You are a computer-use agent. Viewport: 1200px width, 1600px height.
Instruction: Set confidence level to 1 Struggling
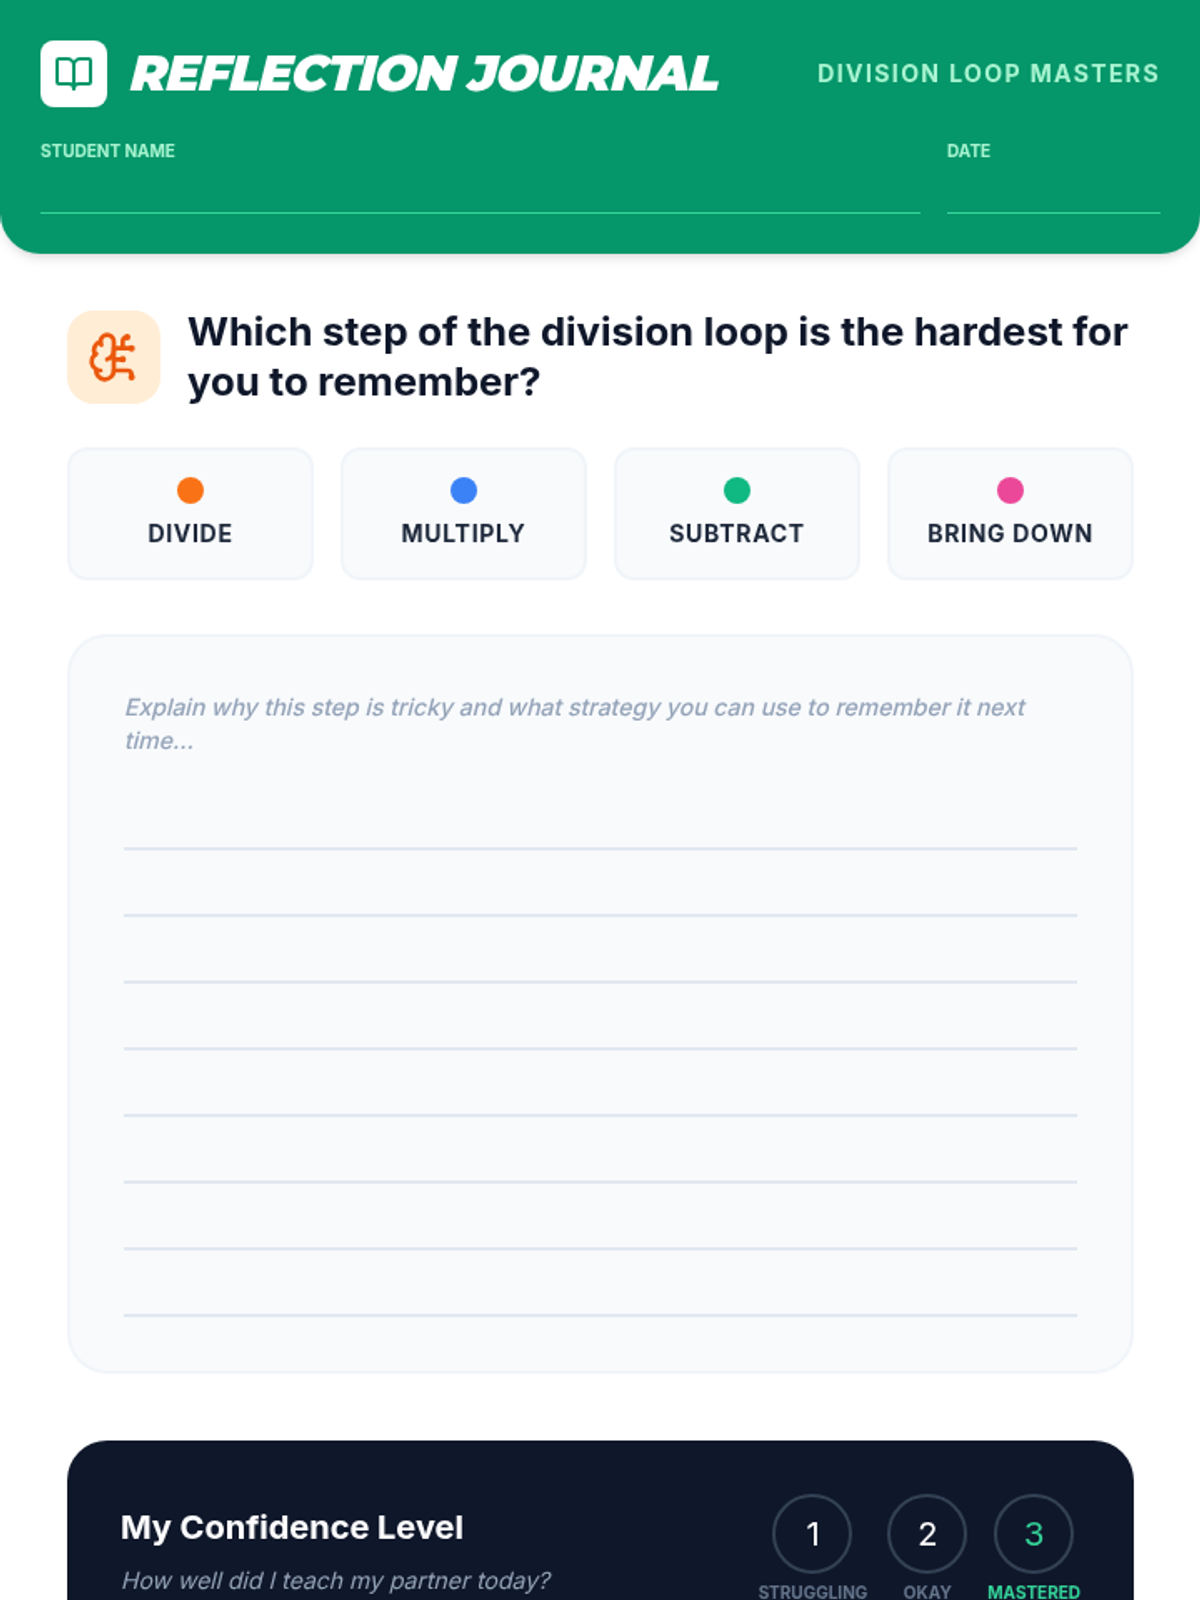point(812,1533)
